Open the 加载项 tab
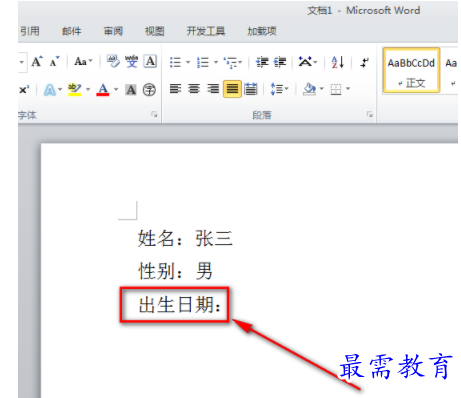The image size is (461, 398). (x=262, y=31)
